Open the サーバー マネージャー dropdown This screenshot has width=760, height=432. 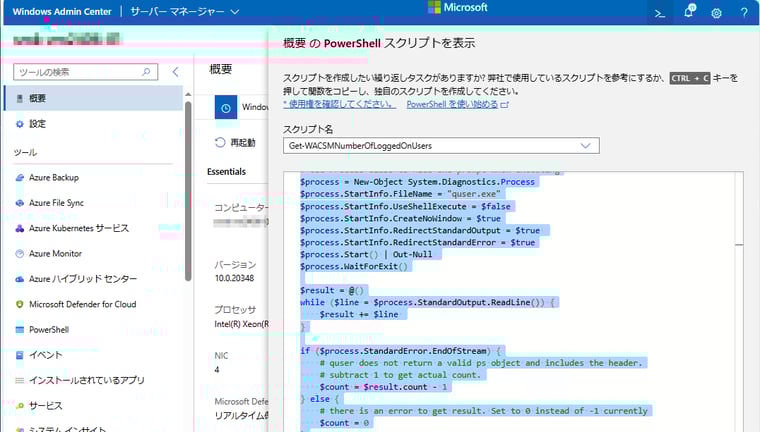[185, 12]
